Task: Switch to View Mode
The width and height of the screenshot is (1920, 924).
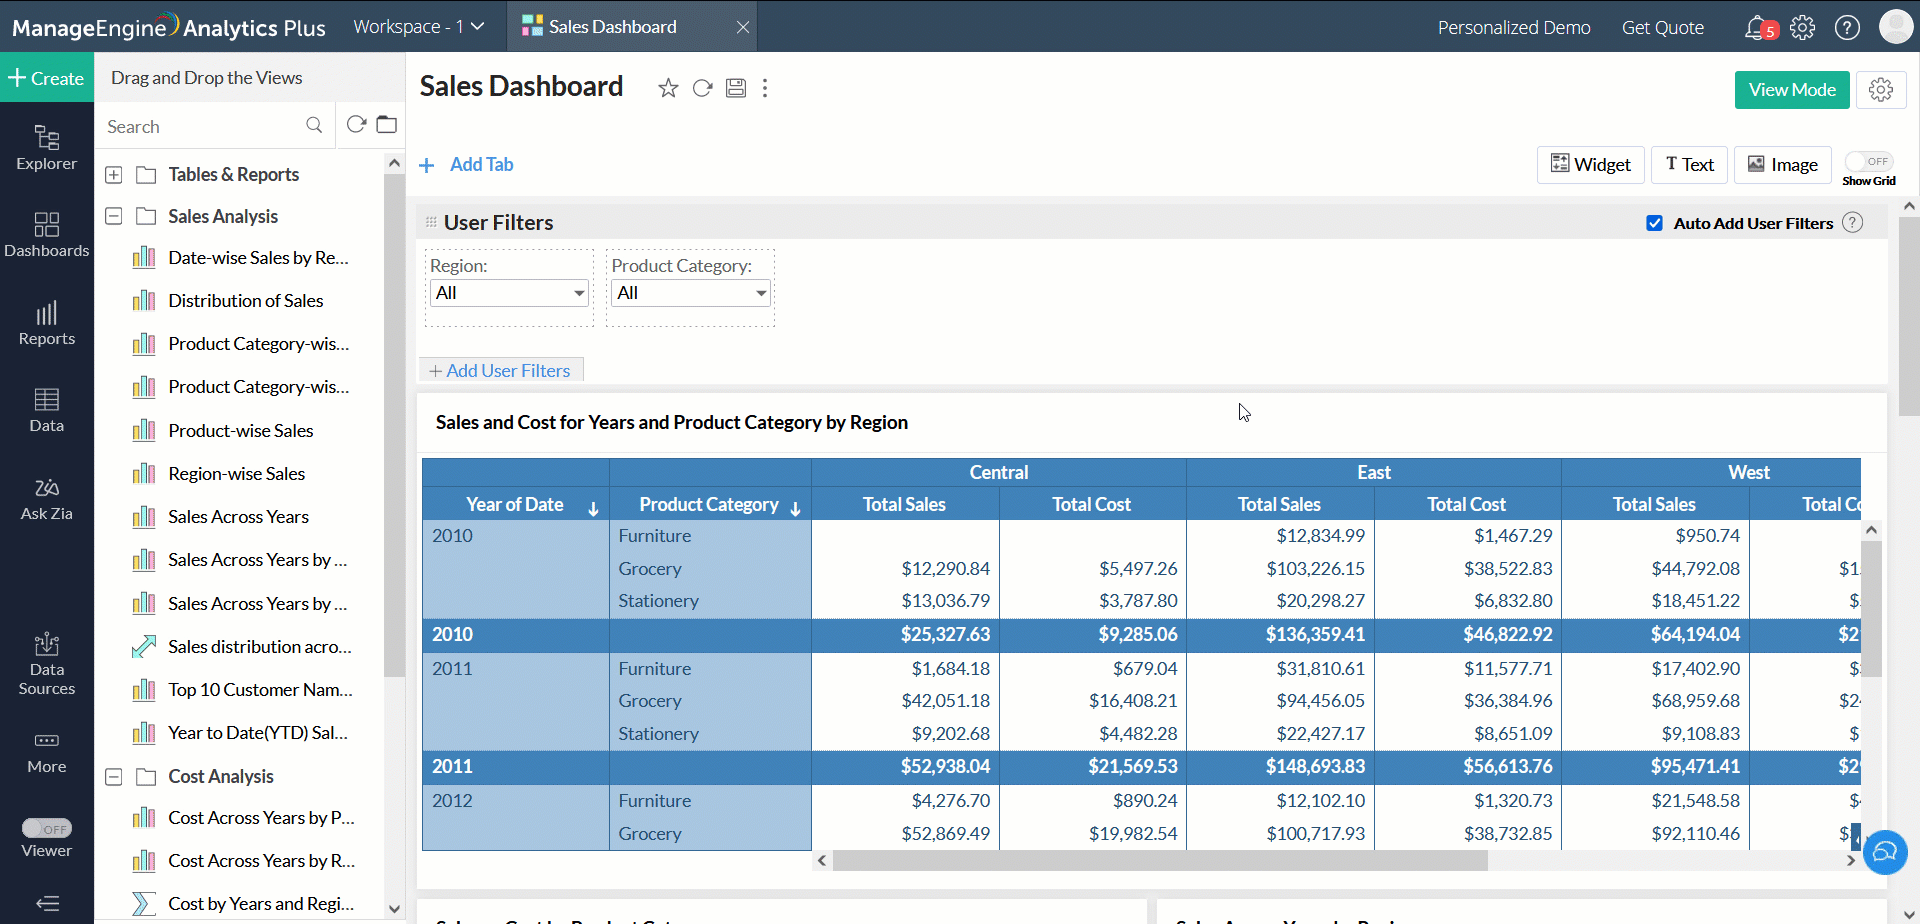Action: pos(1791,89)
